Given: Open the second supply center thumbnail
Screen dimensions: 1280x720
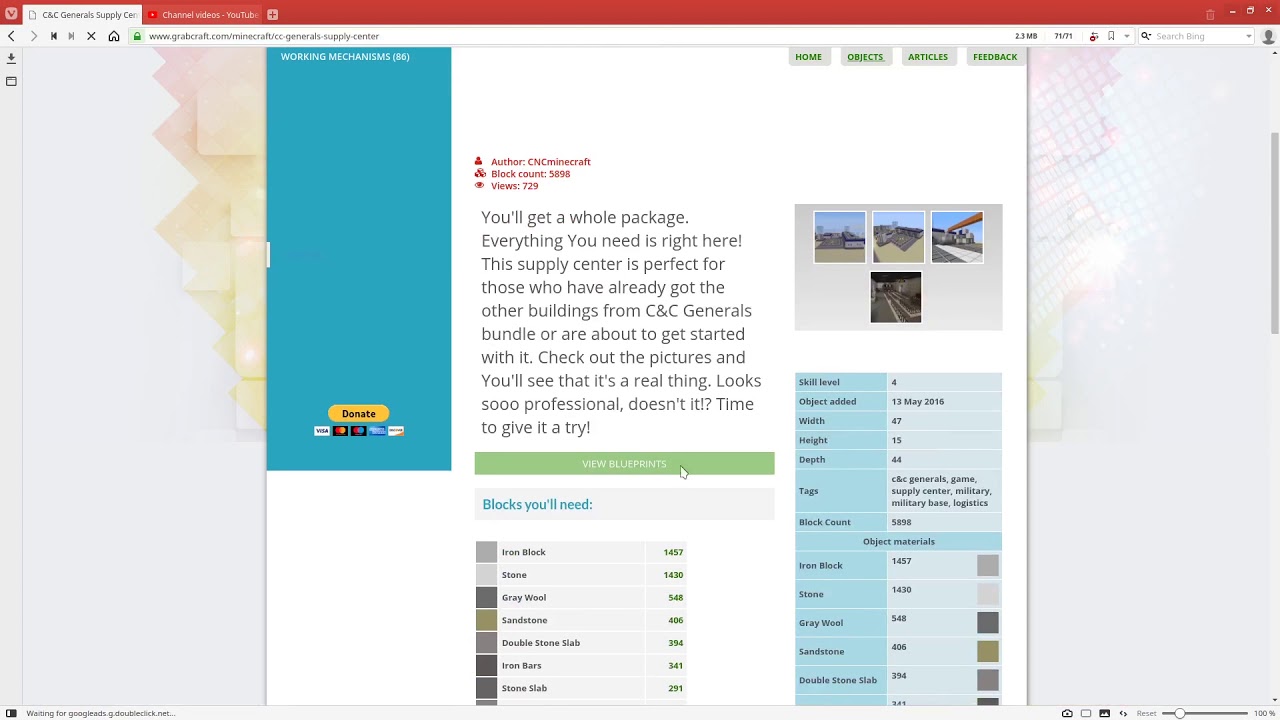Looking at the screenshot, I should [898, 237].
